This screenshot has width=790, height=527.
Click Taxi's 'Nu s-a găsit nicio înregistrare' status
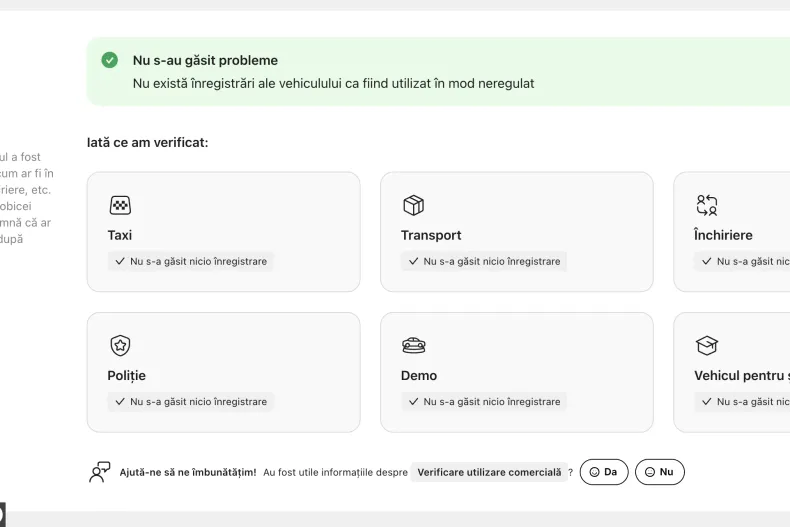(x=190, y=261)
